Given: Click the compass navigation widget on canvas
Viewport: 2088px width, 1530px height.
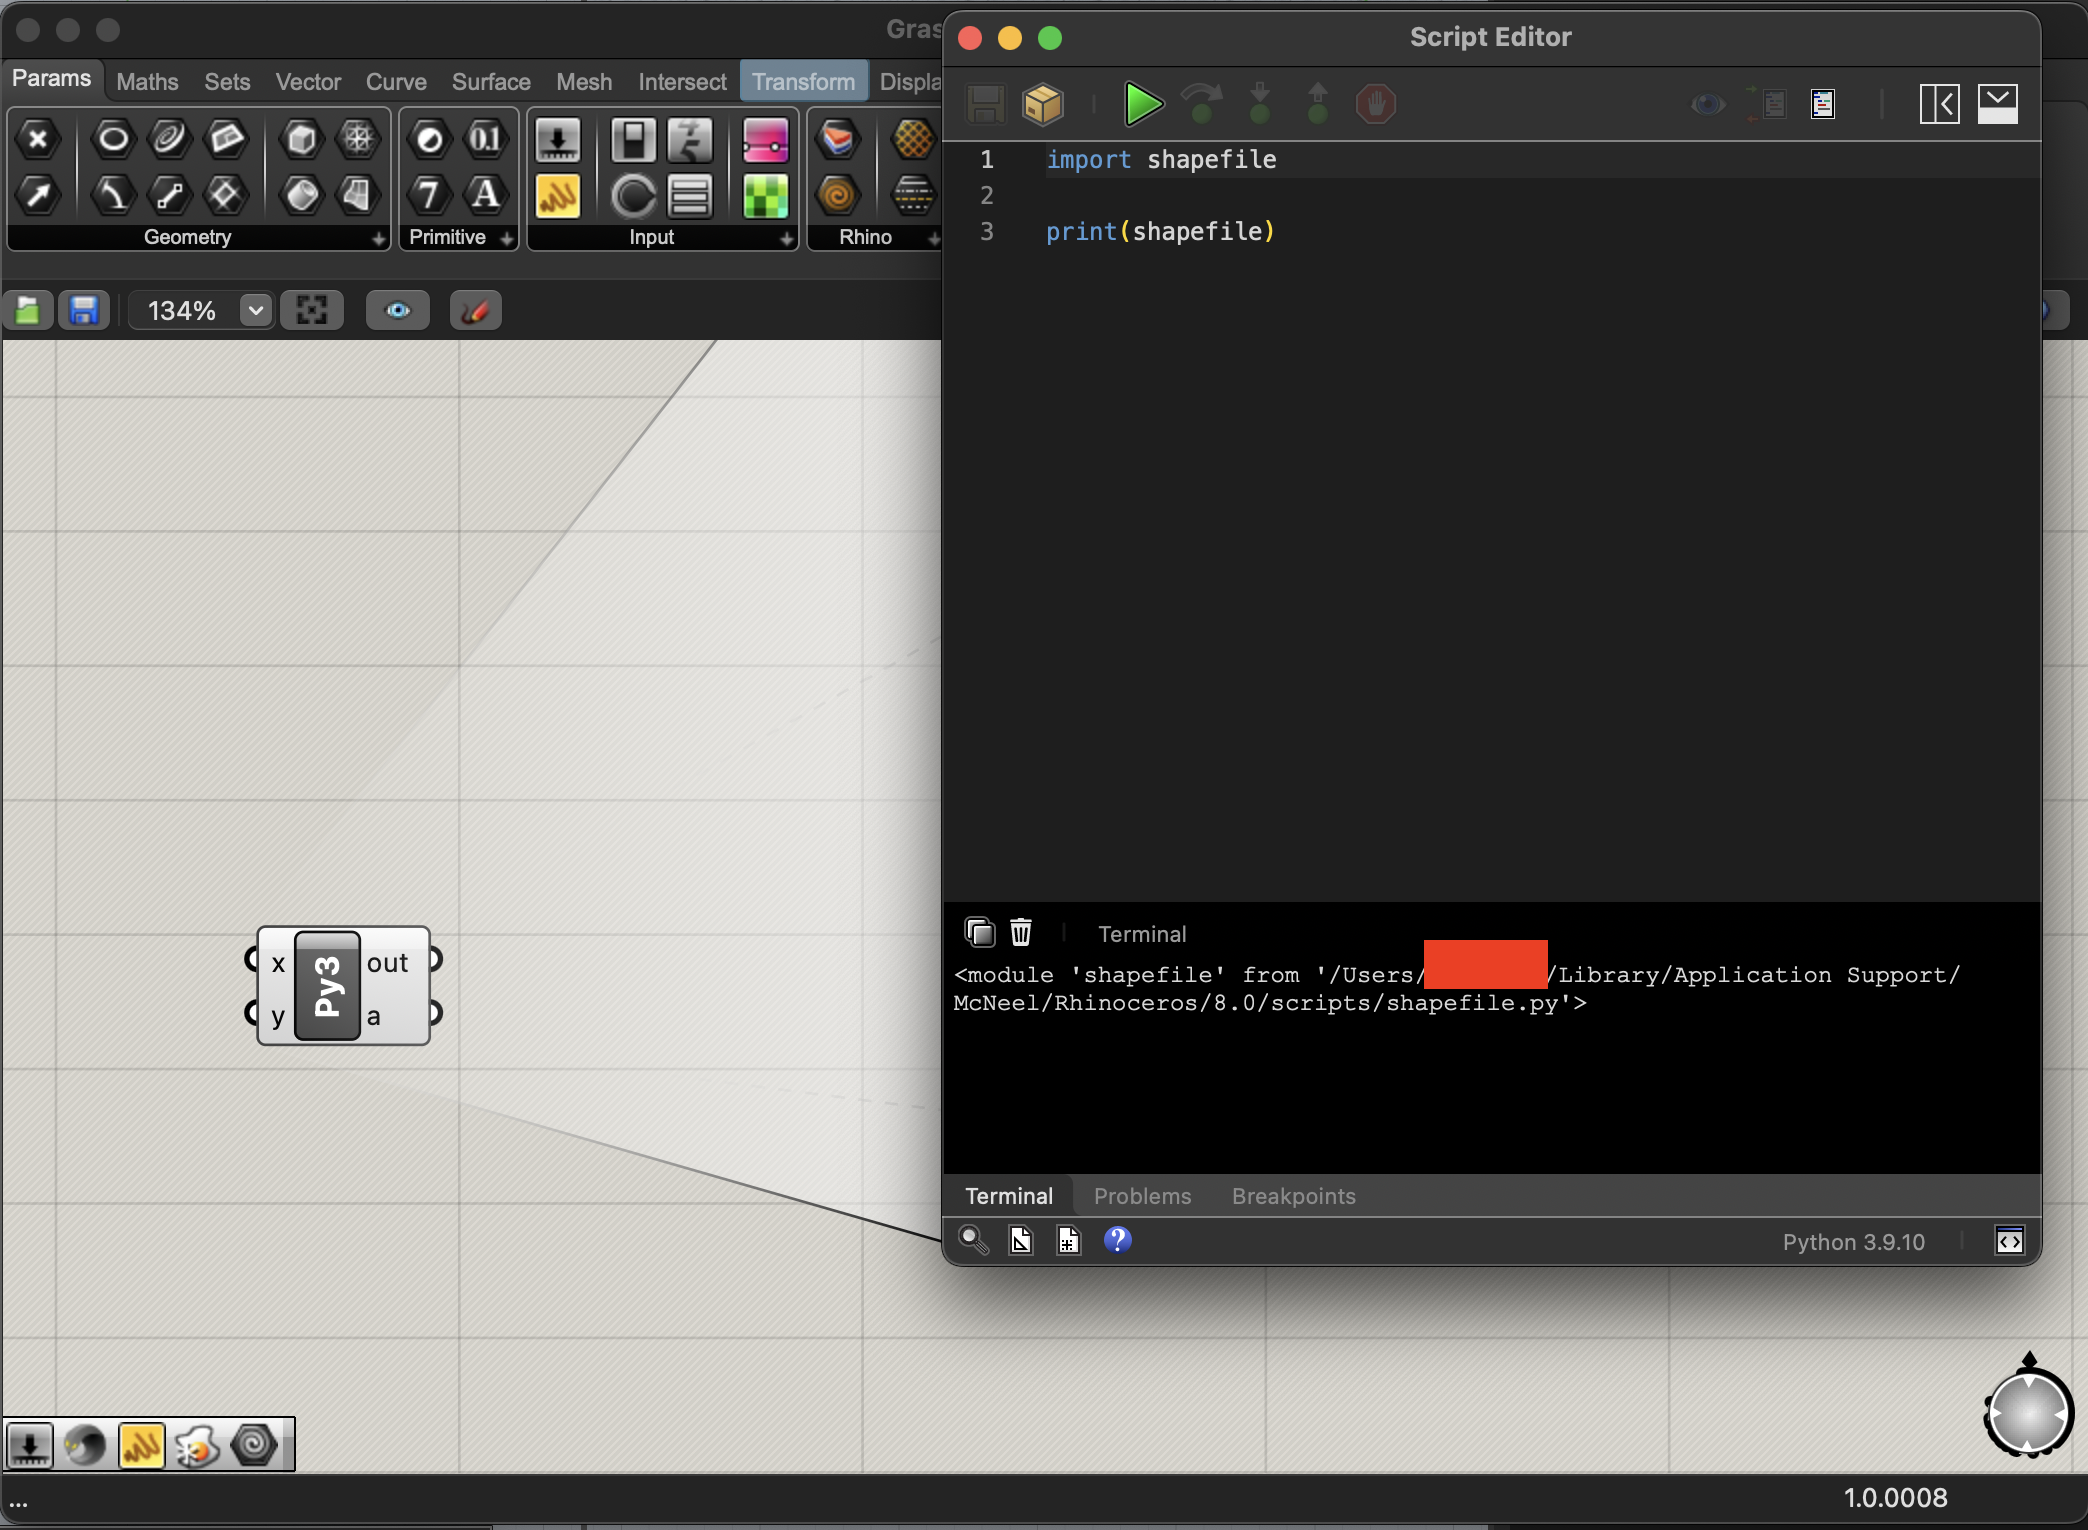Looking at the screenshot, I should coord(2028,1412).
